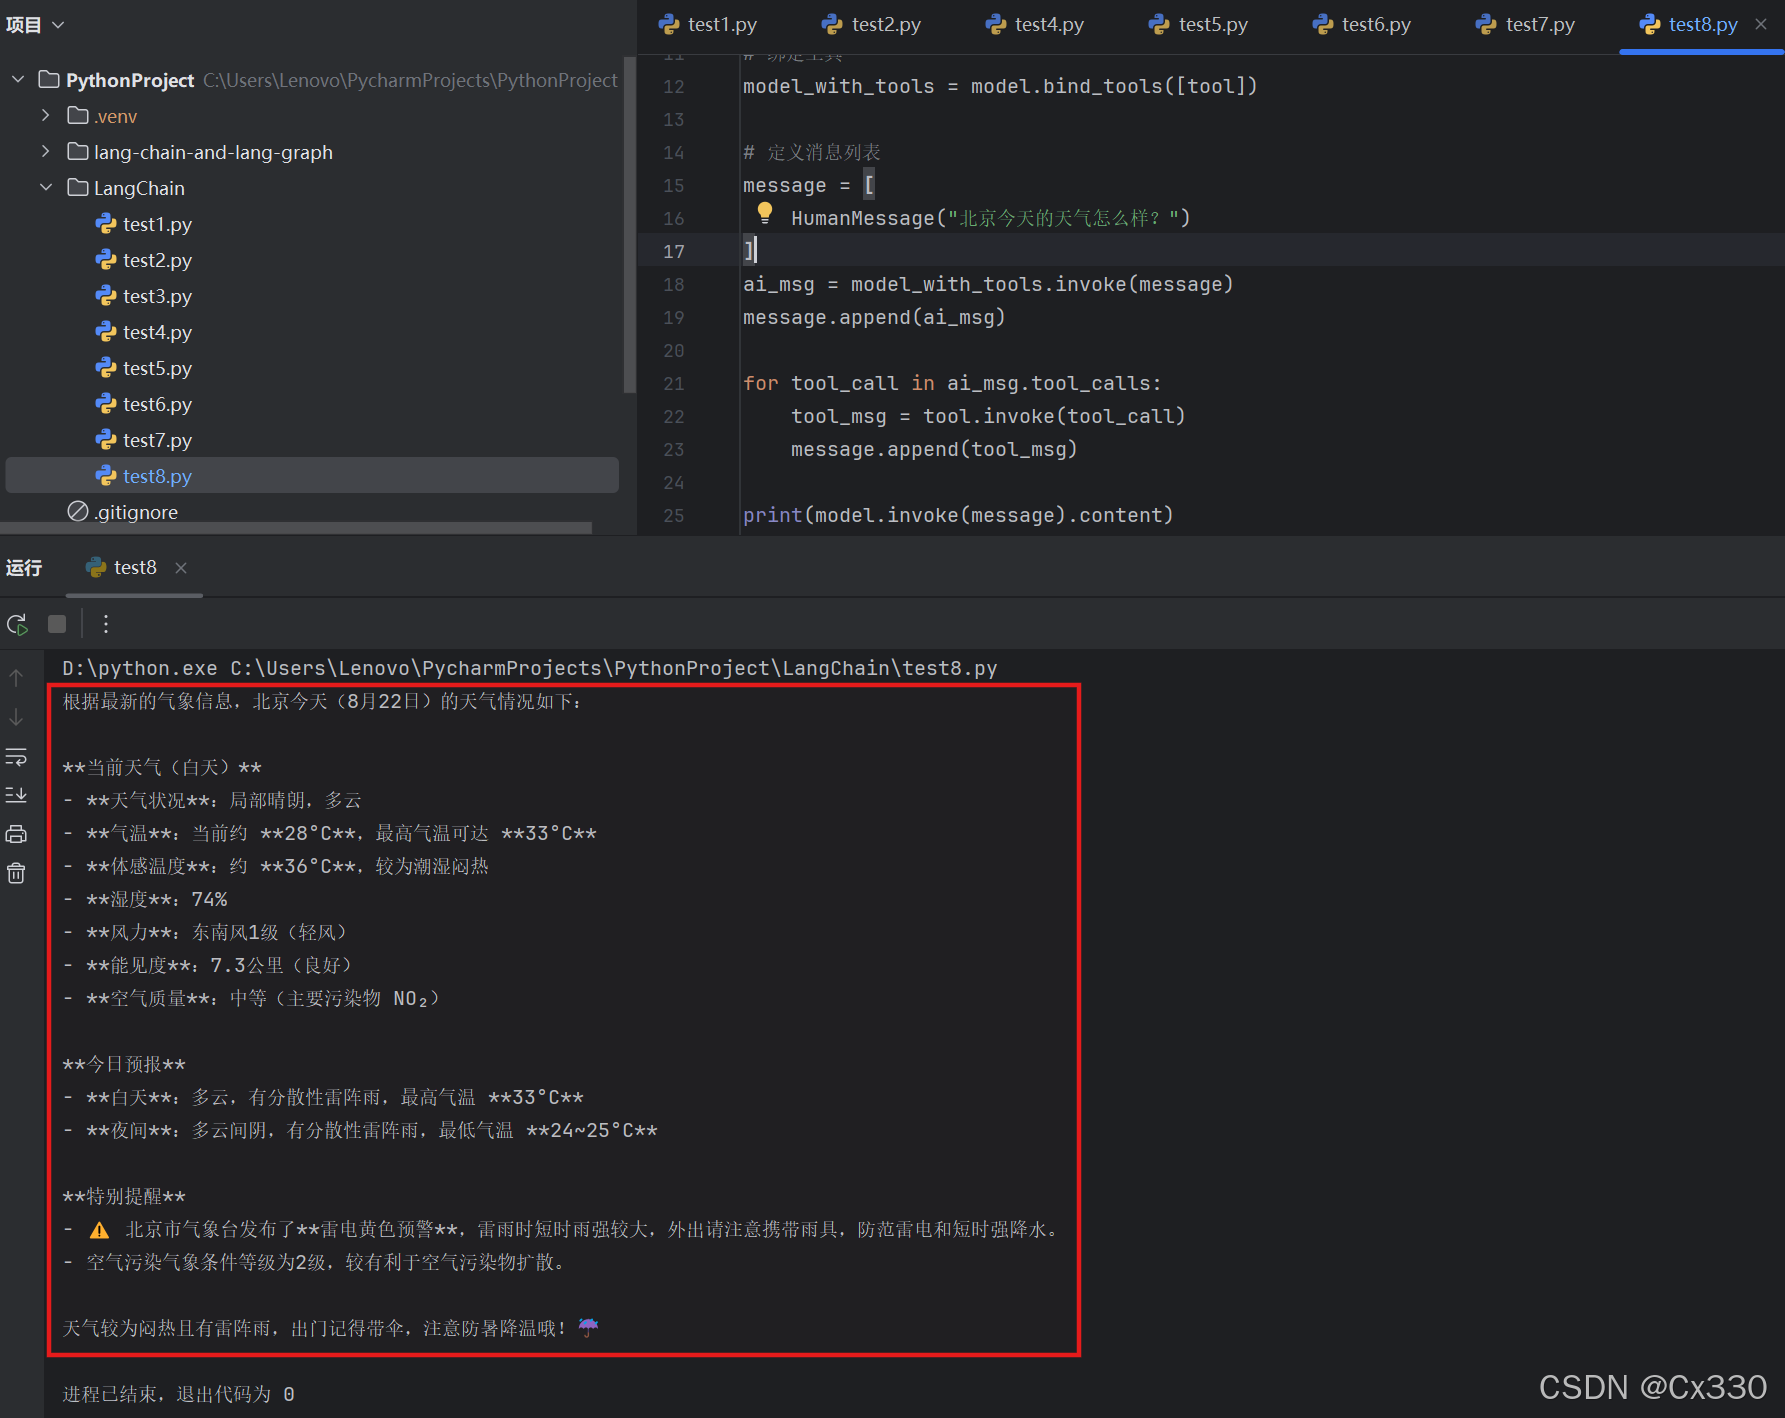Expand the .venv folder

click(x=46, y=115)
